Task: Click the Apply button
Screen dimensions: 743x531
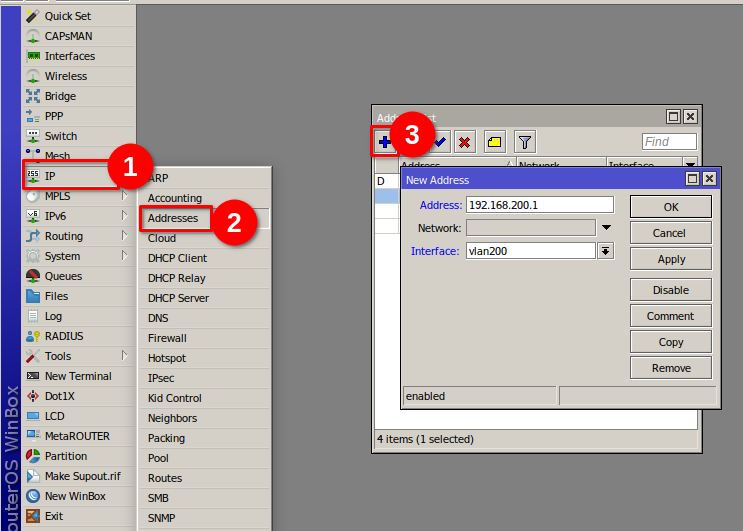Action: coord(671,259)
